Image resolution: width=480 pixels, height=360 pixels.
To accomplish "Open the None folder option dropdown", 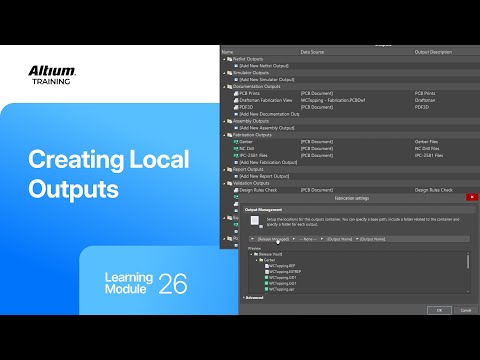I will point(308,239).
